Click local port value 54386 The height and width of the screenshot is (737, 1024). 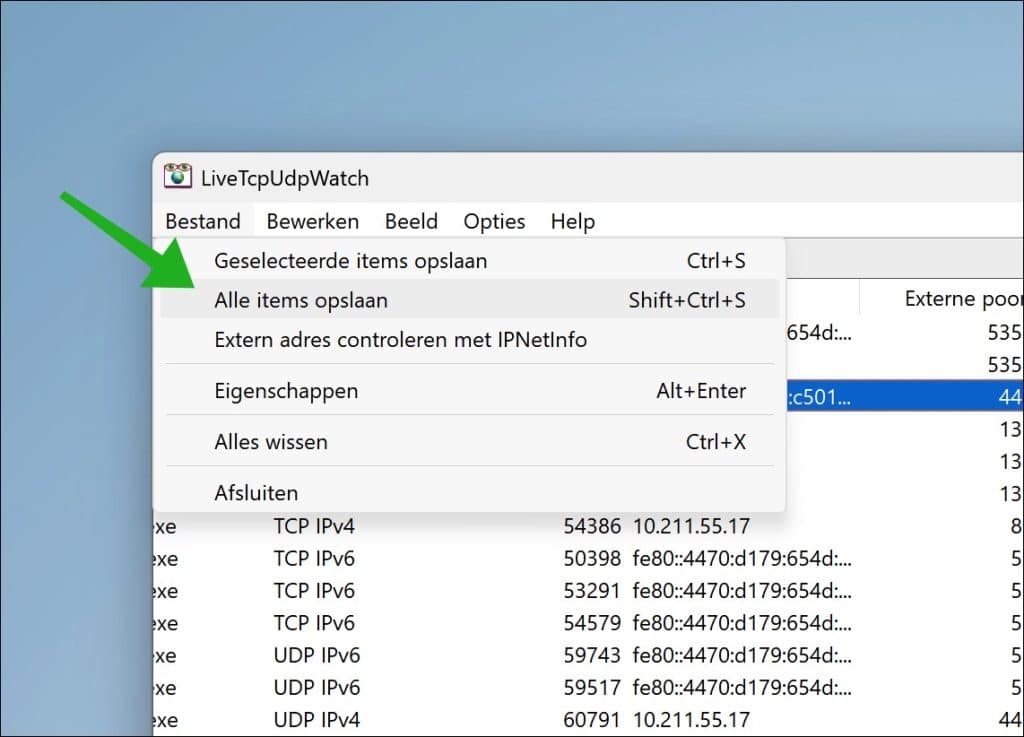pos(592,526)
